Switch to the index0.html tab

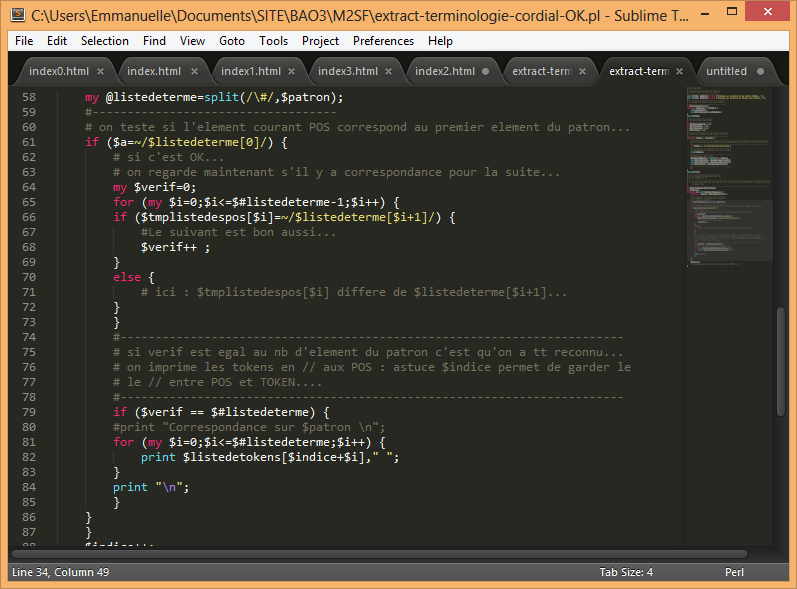pyautogui.click(x=59, y=72)
